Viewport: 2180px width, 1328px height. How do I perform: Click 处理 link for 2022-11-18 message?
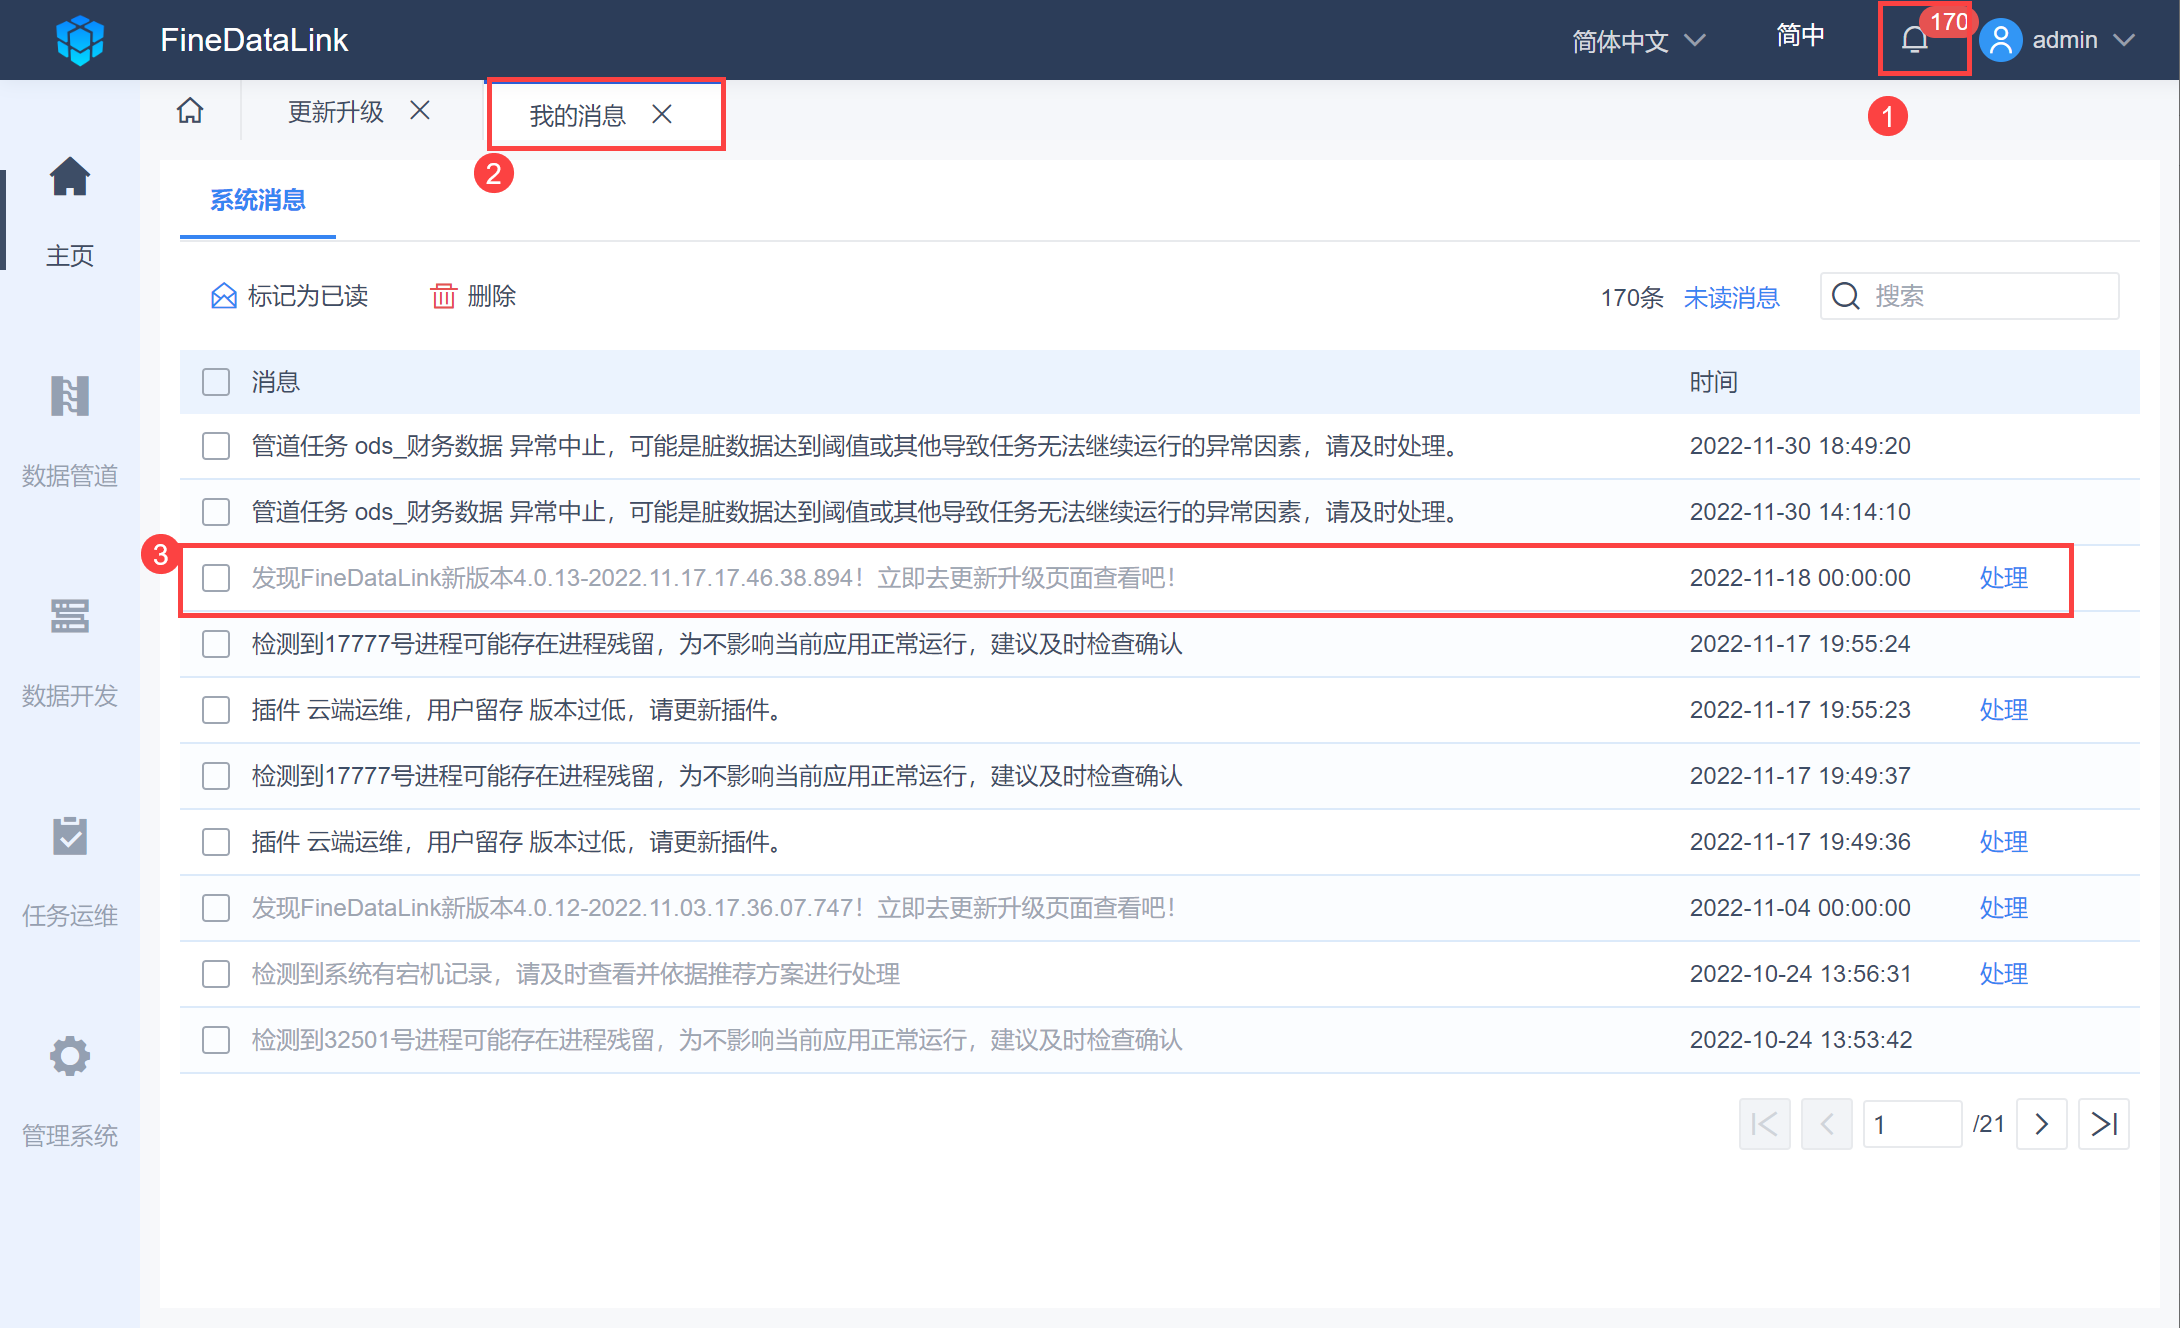(2003, 578)
